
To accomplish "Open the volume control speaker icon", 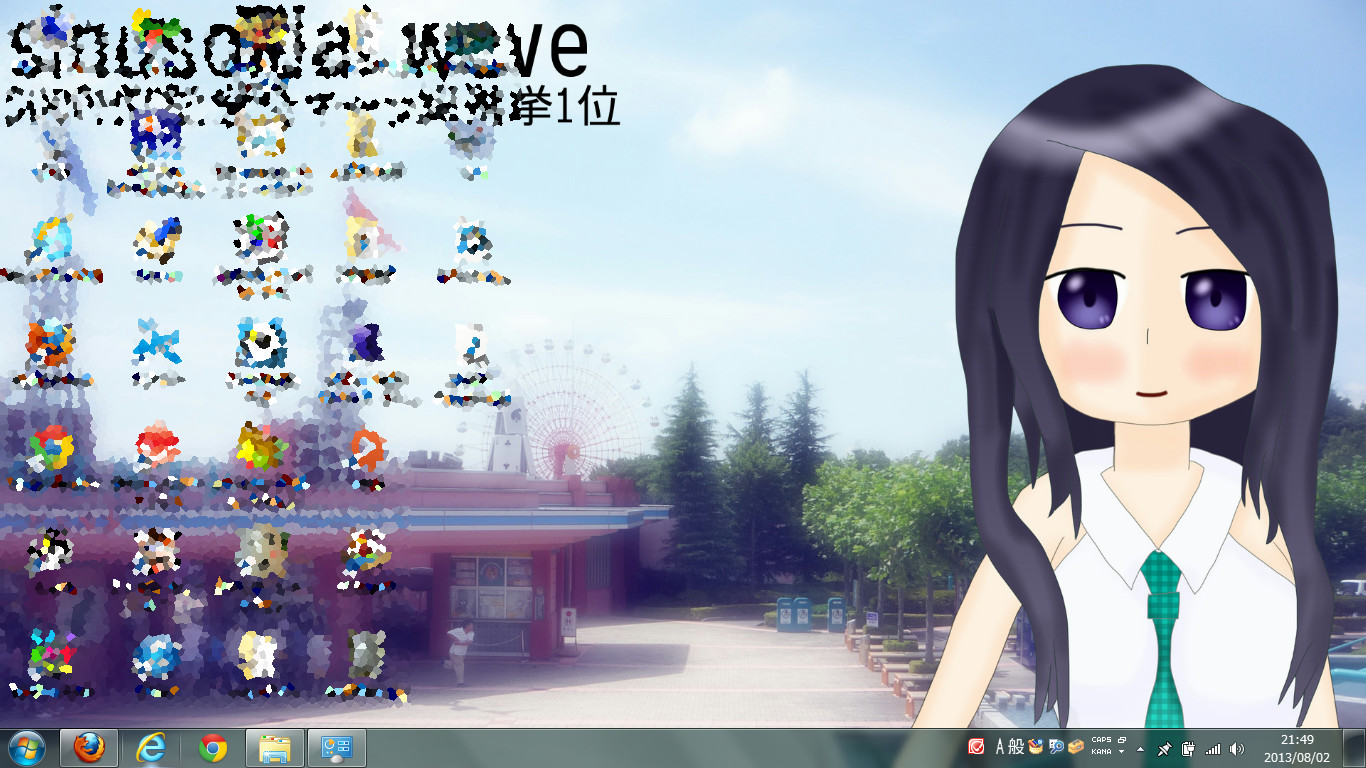I will tap(1237, 748).
